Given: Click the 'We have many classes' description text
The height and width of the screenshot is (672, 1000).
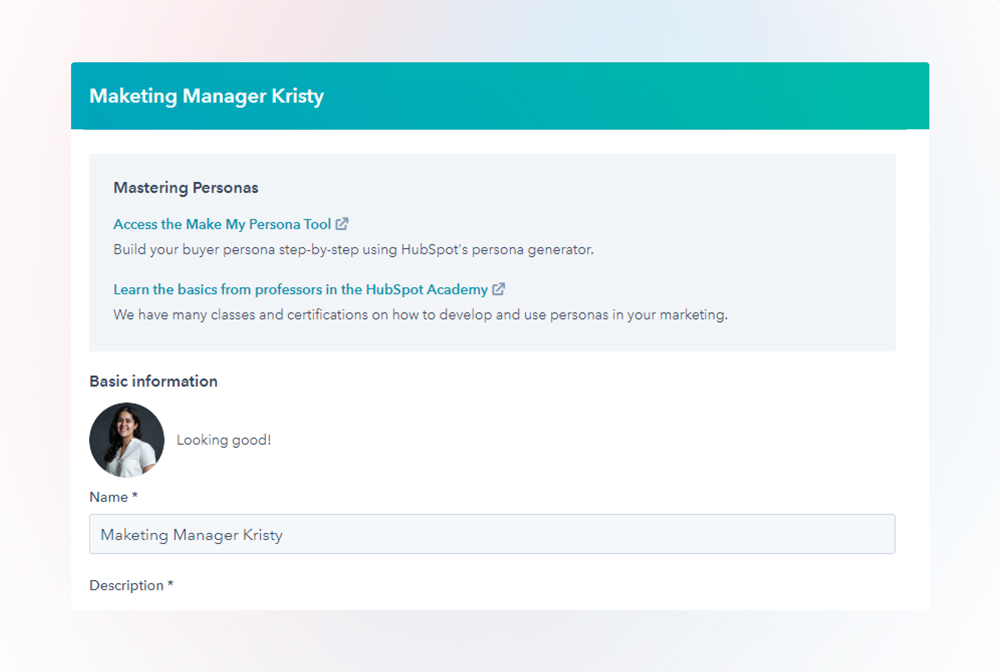Looking at the screenshot, I should tap(420, 314).
